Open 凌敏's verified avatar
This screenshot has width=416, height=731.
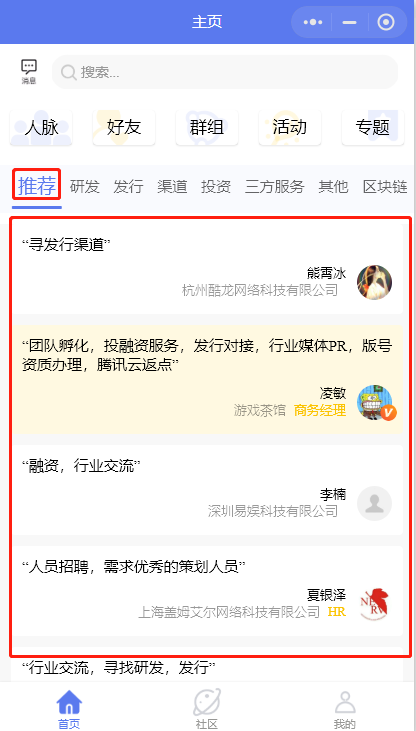tap(375, 402)
